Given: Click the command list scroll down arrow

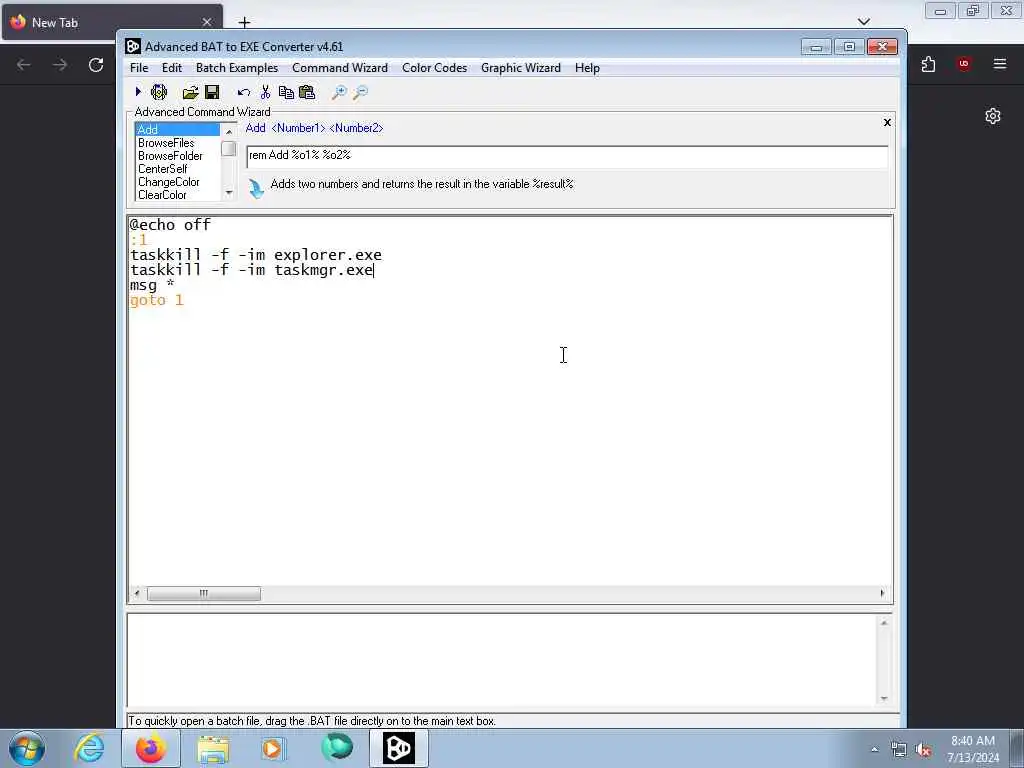Looking at the screenshot, I should point(229,193).
